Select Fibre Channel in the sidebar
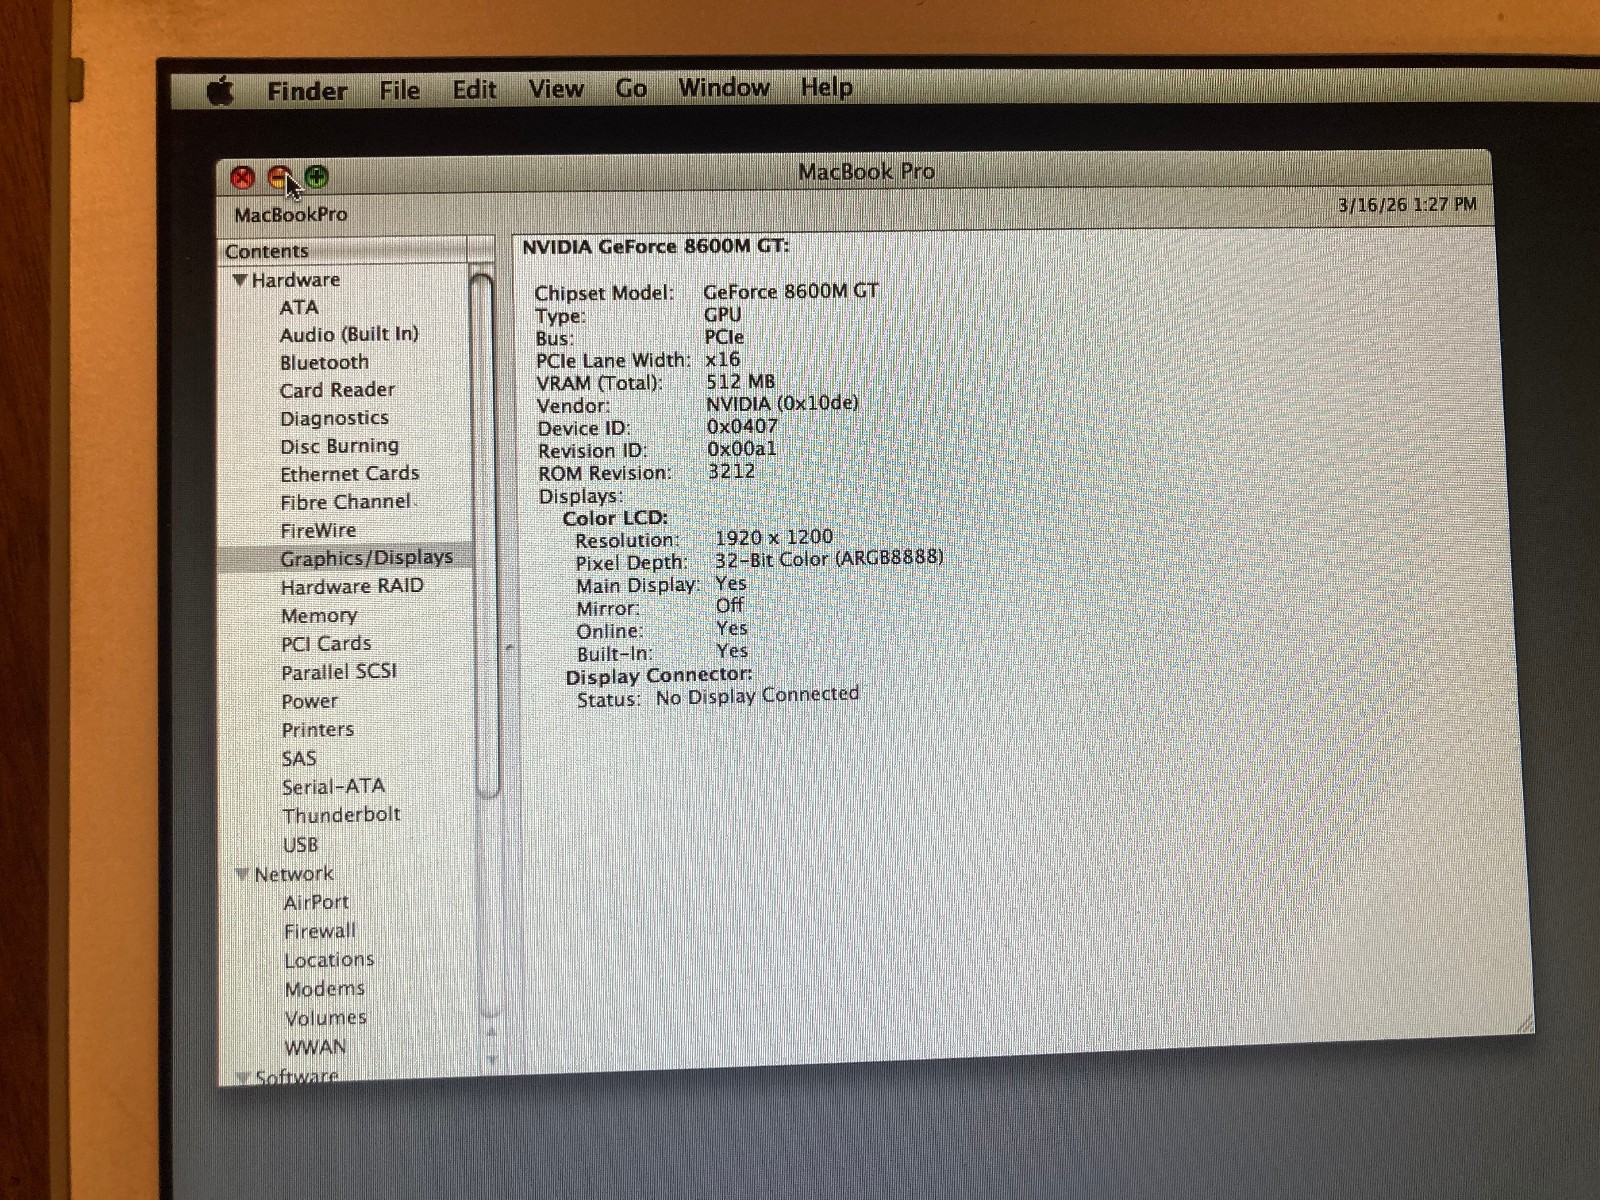The width and height of the screenshot is (1600, 1200). click(x=346, y=502)
